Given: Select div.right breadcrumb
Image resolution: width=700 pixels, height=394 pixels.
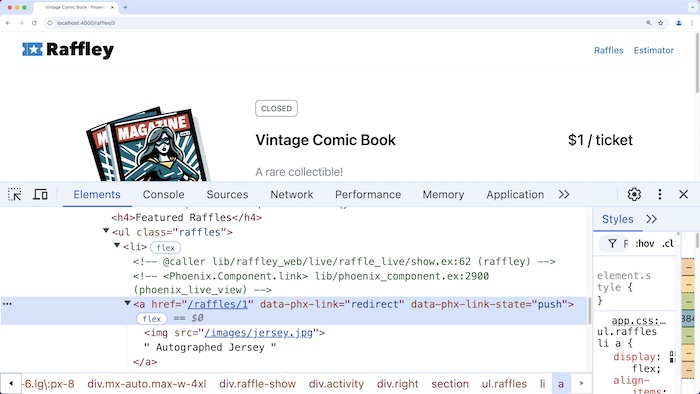Looking at the screenshot, I should click(x=397, y=384).
